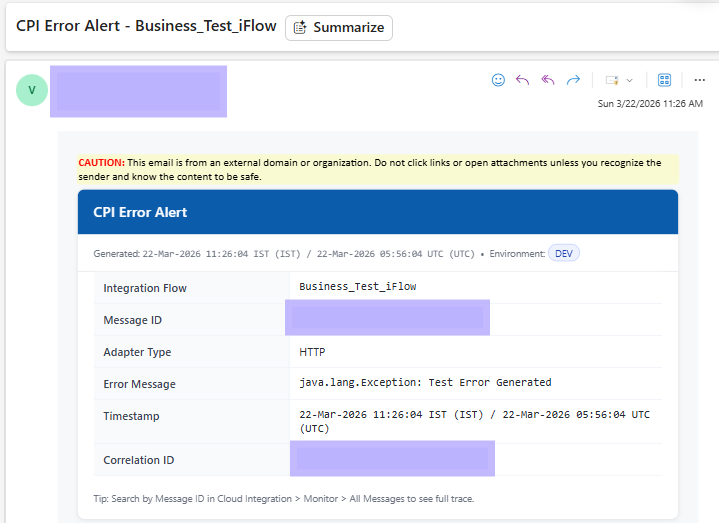Screen dimensions: 719x523
Task: Select the Business_Test_iFlow value
Action: (358, 286)
